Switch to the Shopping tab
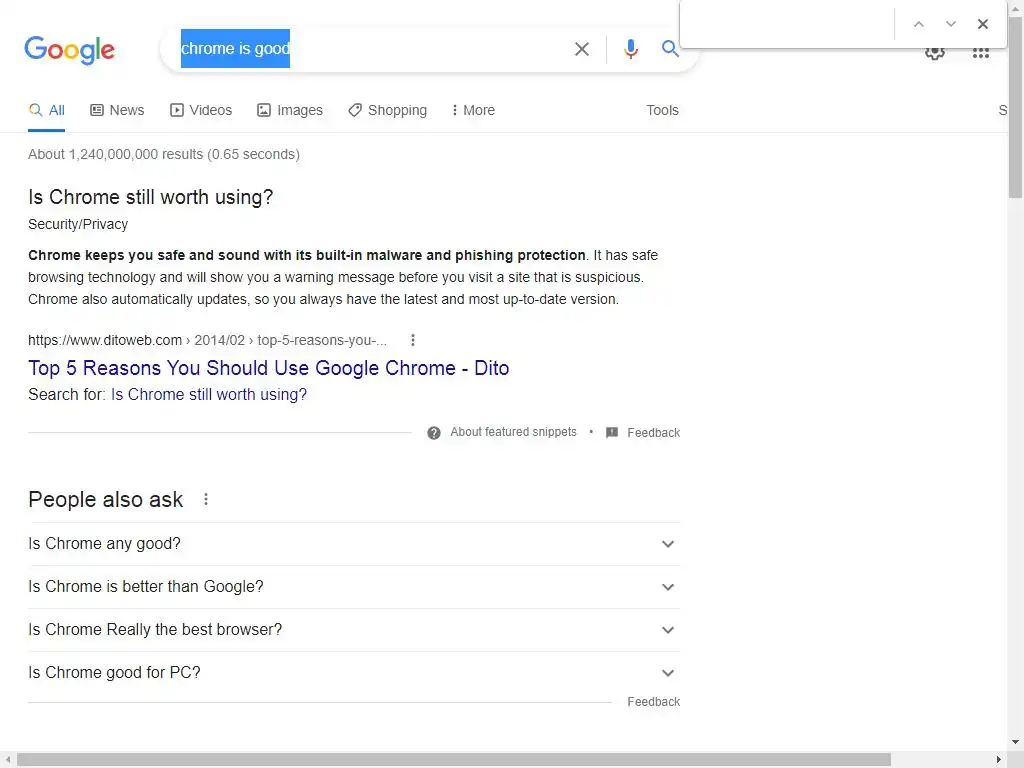Image resolution: width=1024 pixels, height=768 pixels. (387, 110)
